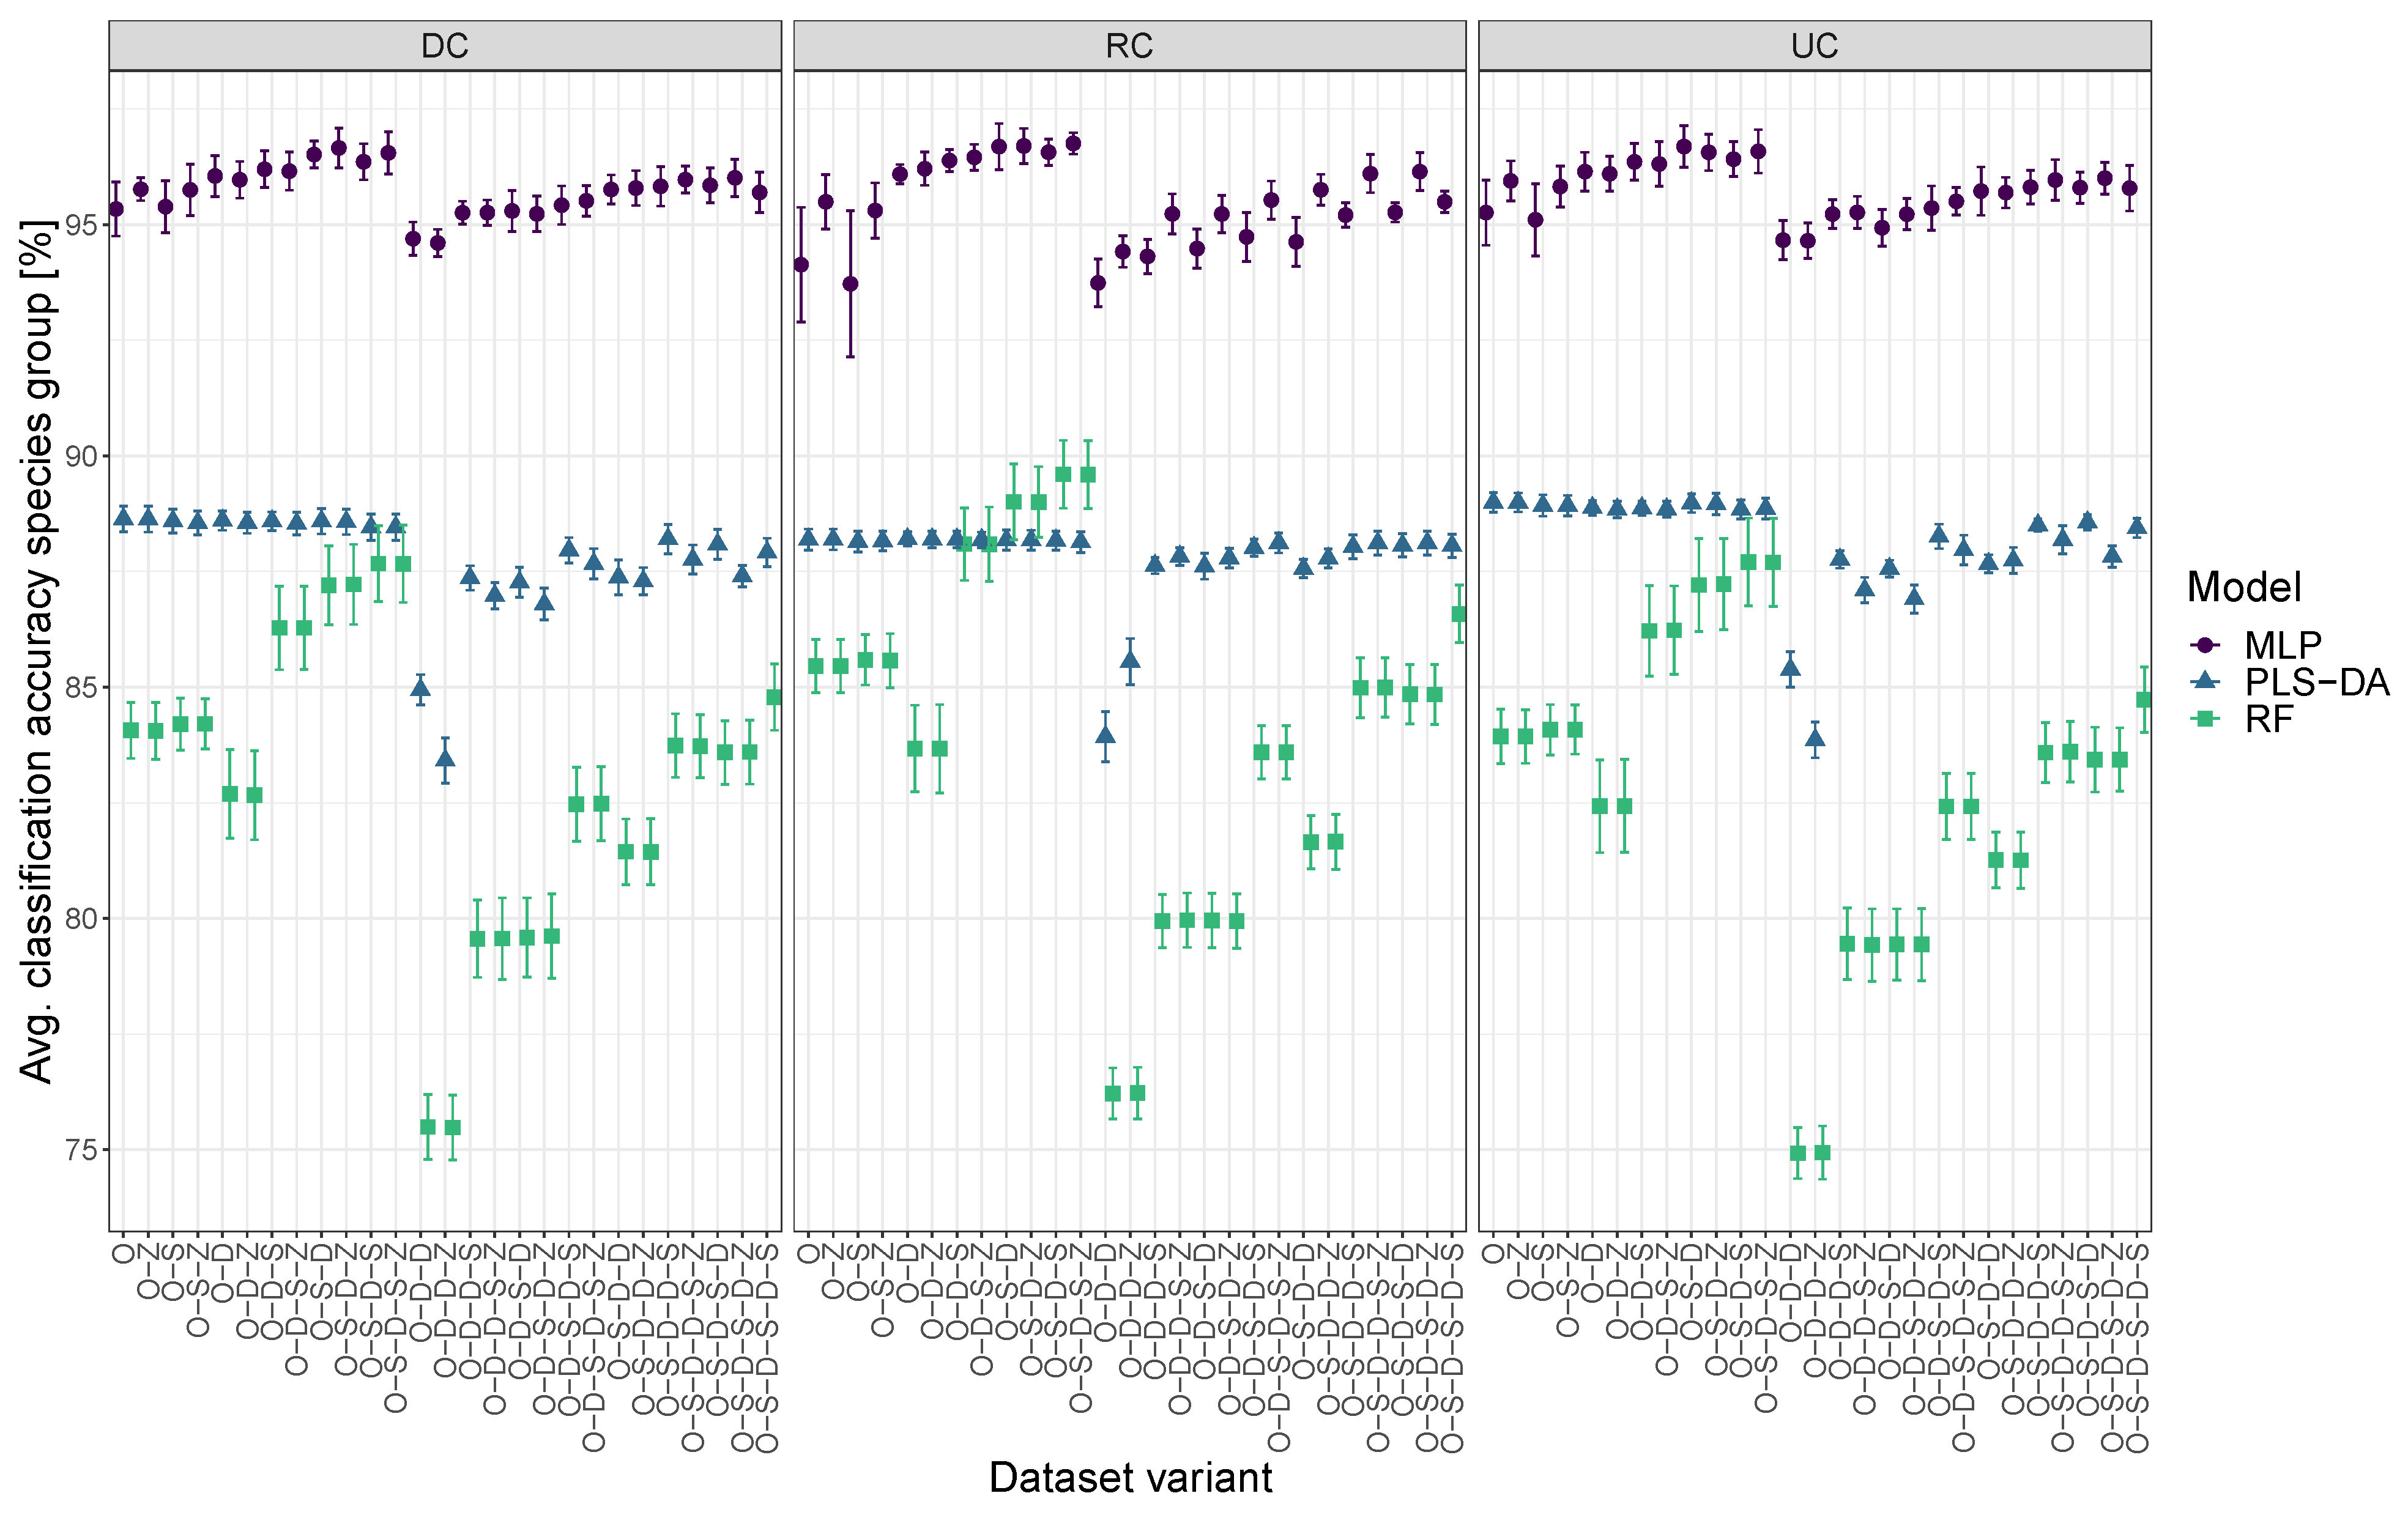Click the 75 tick label on y-axis
The image size is (2408, 1515).
pos(82,1150)
